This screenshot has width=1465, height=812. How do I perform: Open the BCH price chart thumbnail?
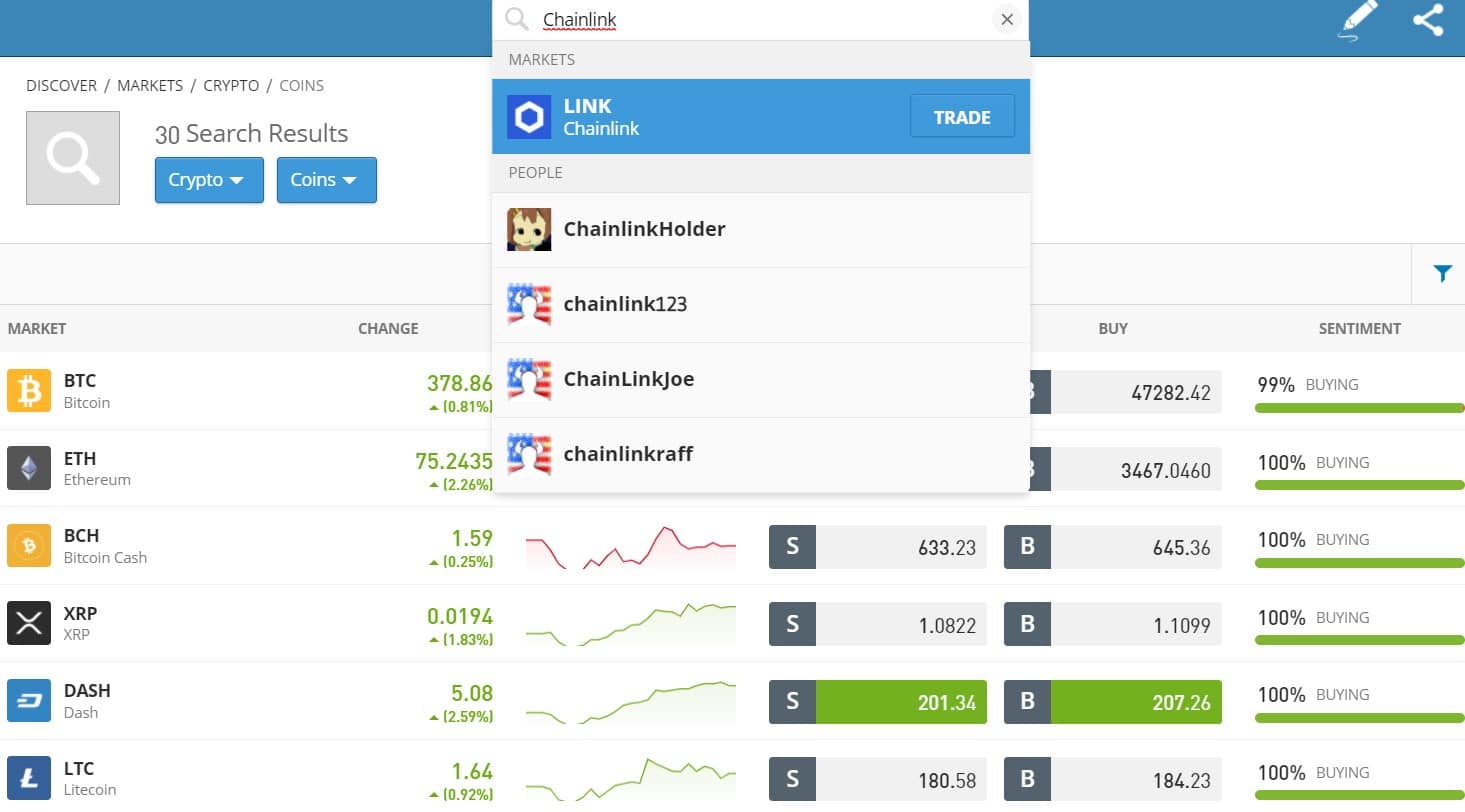(x=631, y=547)
